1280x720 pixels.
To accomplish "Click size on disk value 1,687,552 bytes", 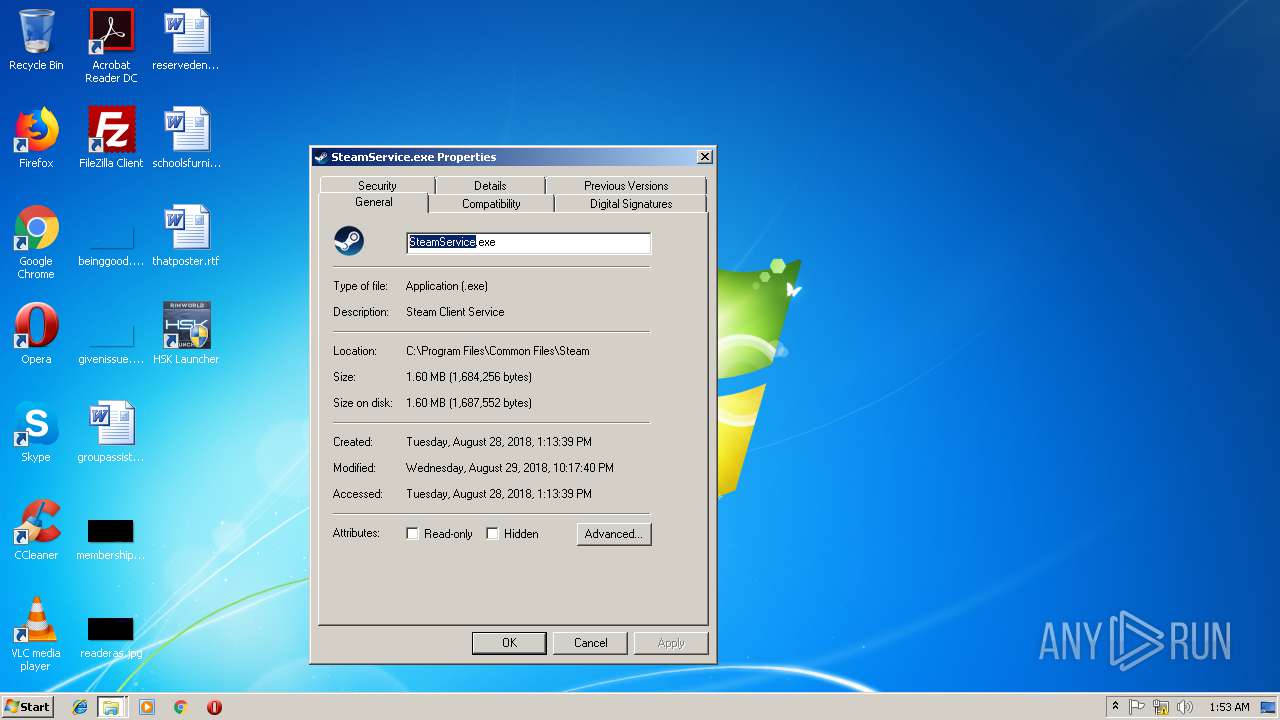I will tap(469, 403).
